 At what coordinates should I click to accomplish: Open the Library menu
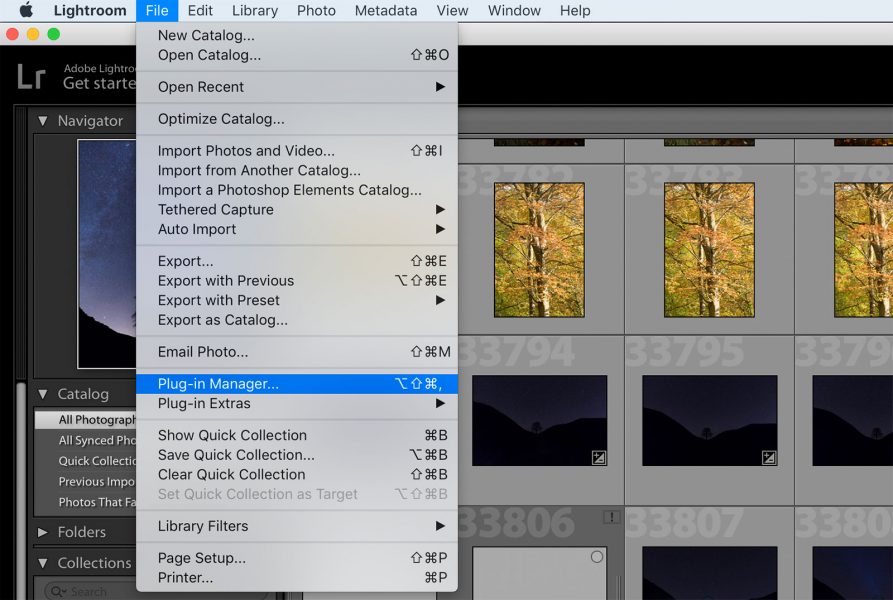[x=254, y=10]
